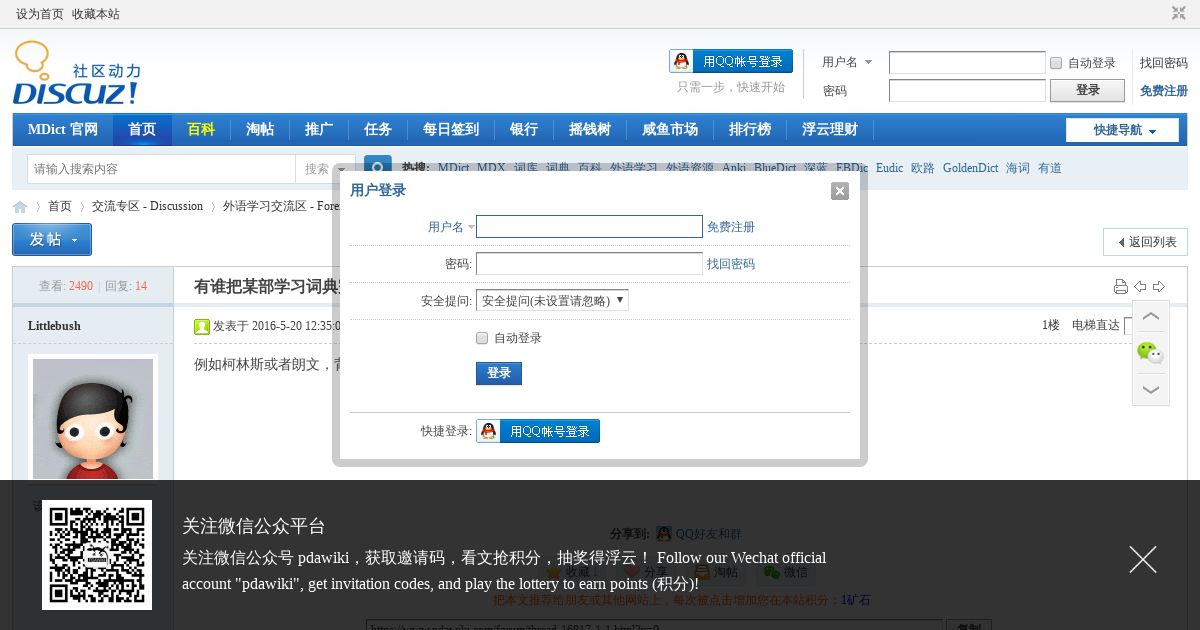Click the scroll-down chevron icon
The image size is (1200, 630).
(1151, 389)
